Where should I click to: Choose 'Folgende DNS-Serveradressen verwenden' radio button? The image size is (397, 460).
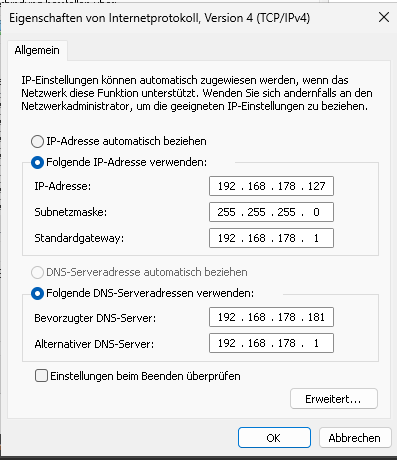click(x=37, y=294)
